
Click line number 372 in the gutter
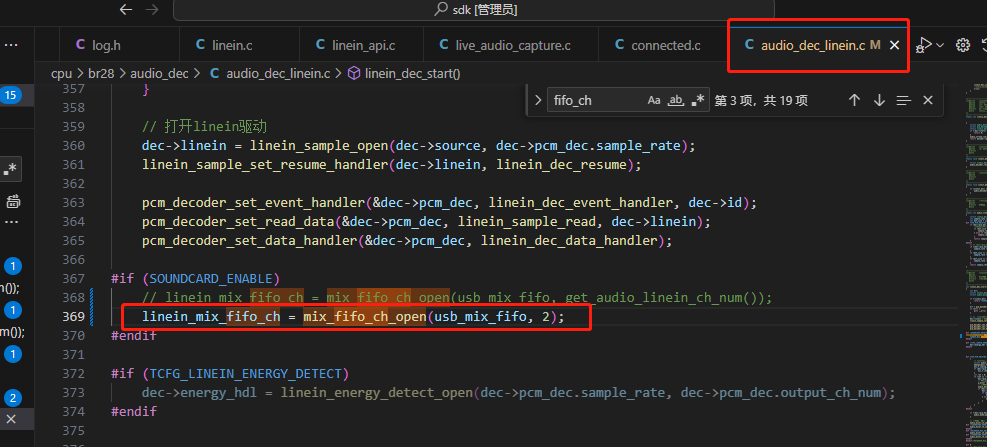pos(74,373)
